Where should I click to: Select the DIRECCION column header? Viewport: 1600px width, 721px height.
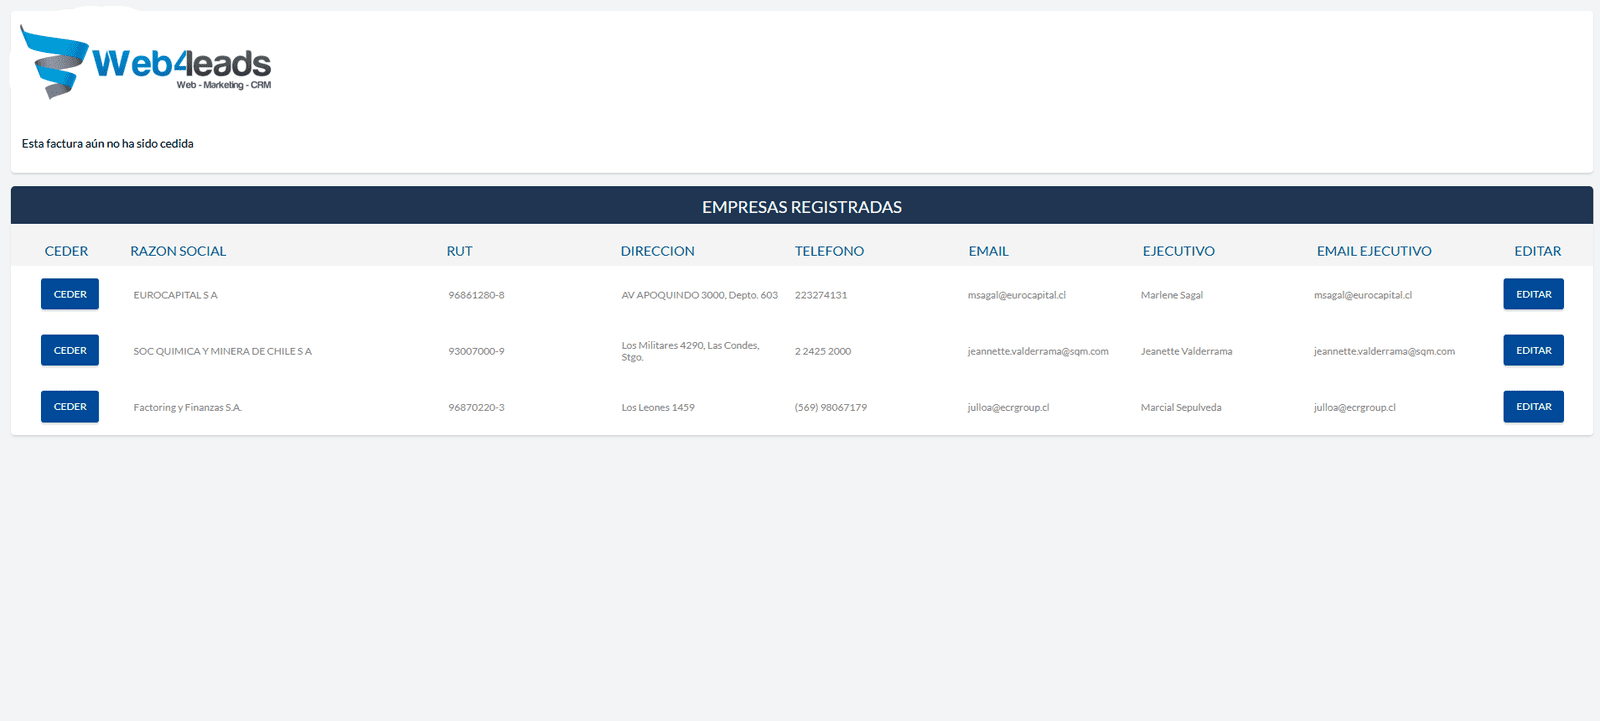[x=657, y=251]
